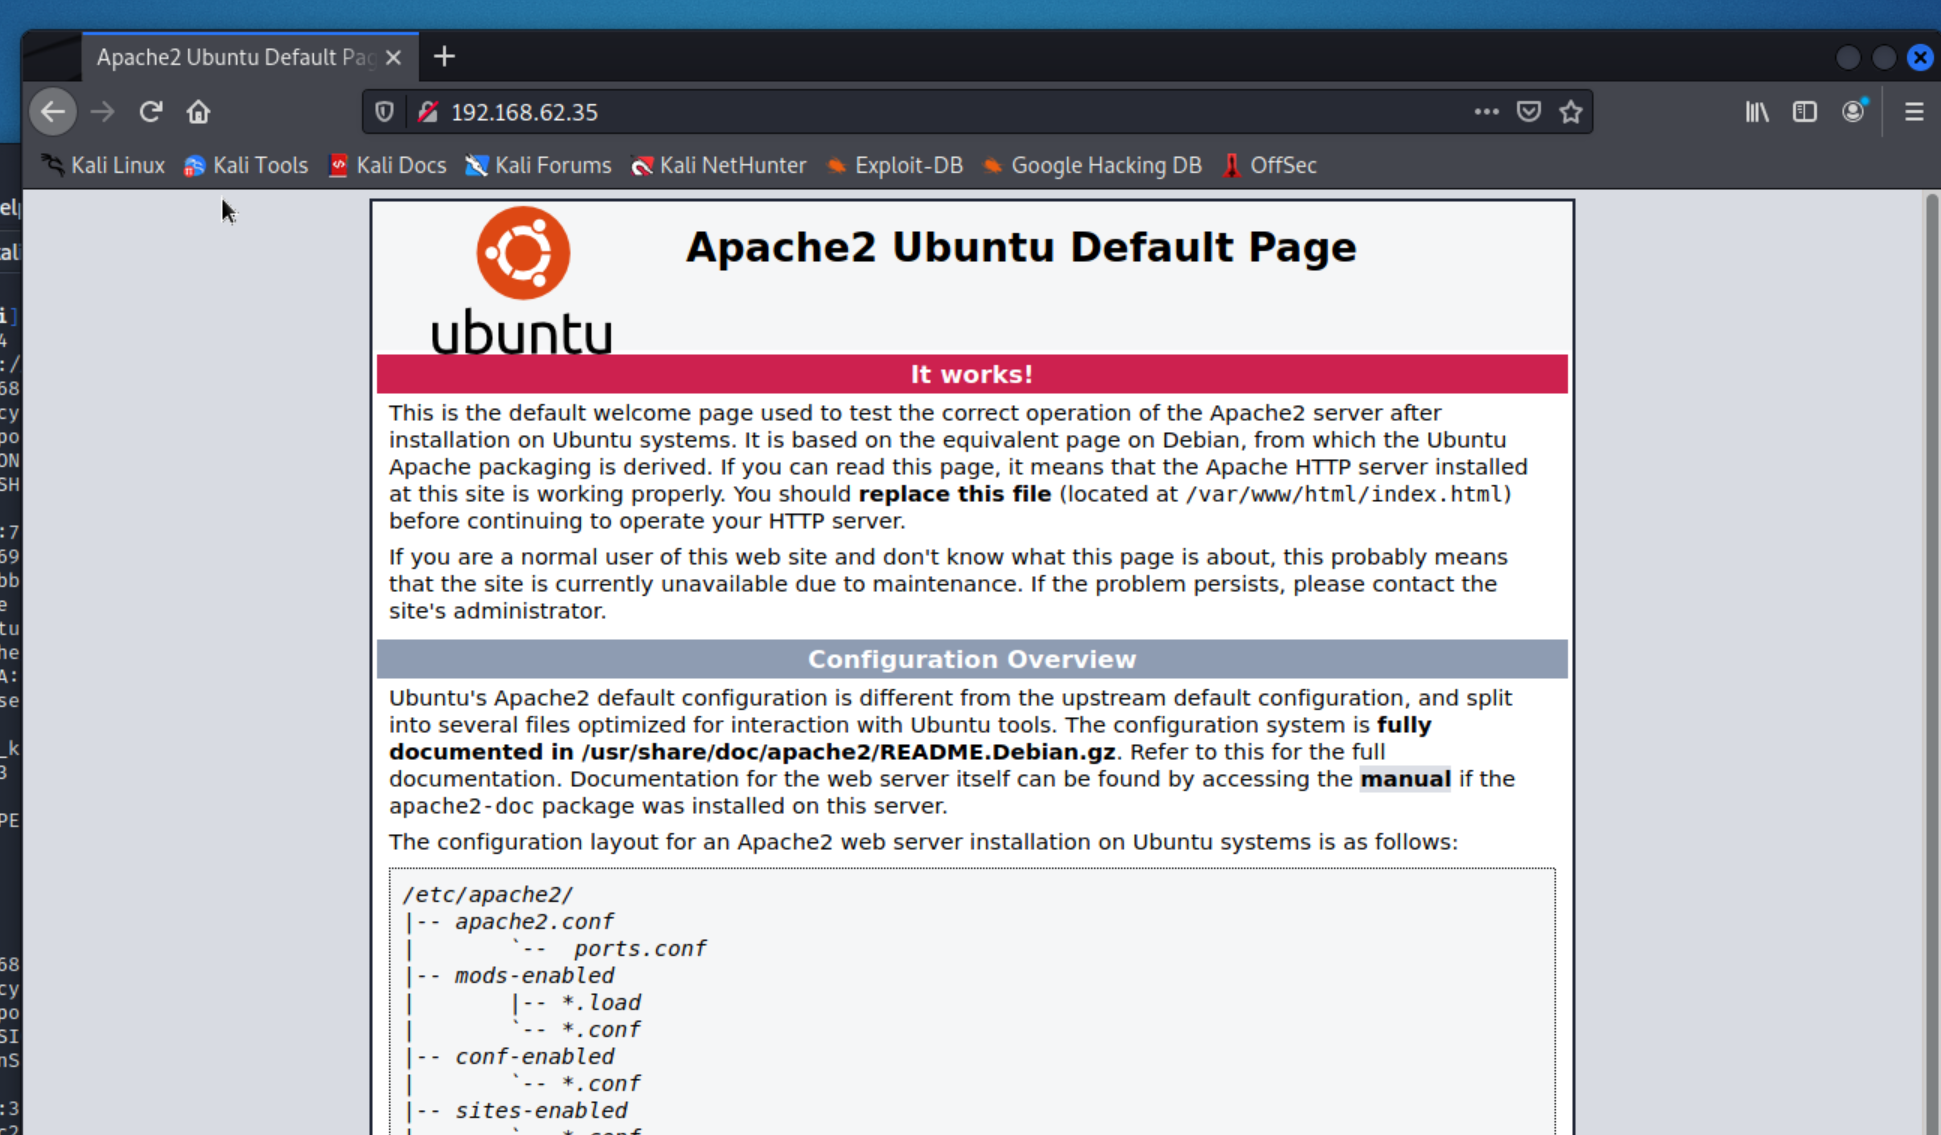1941x1135 pixels.
Task: Reload the current page
Action: (x=151, y=112)
